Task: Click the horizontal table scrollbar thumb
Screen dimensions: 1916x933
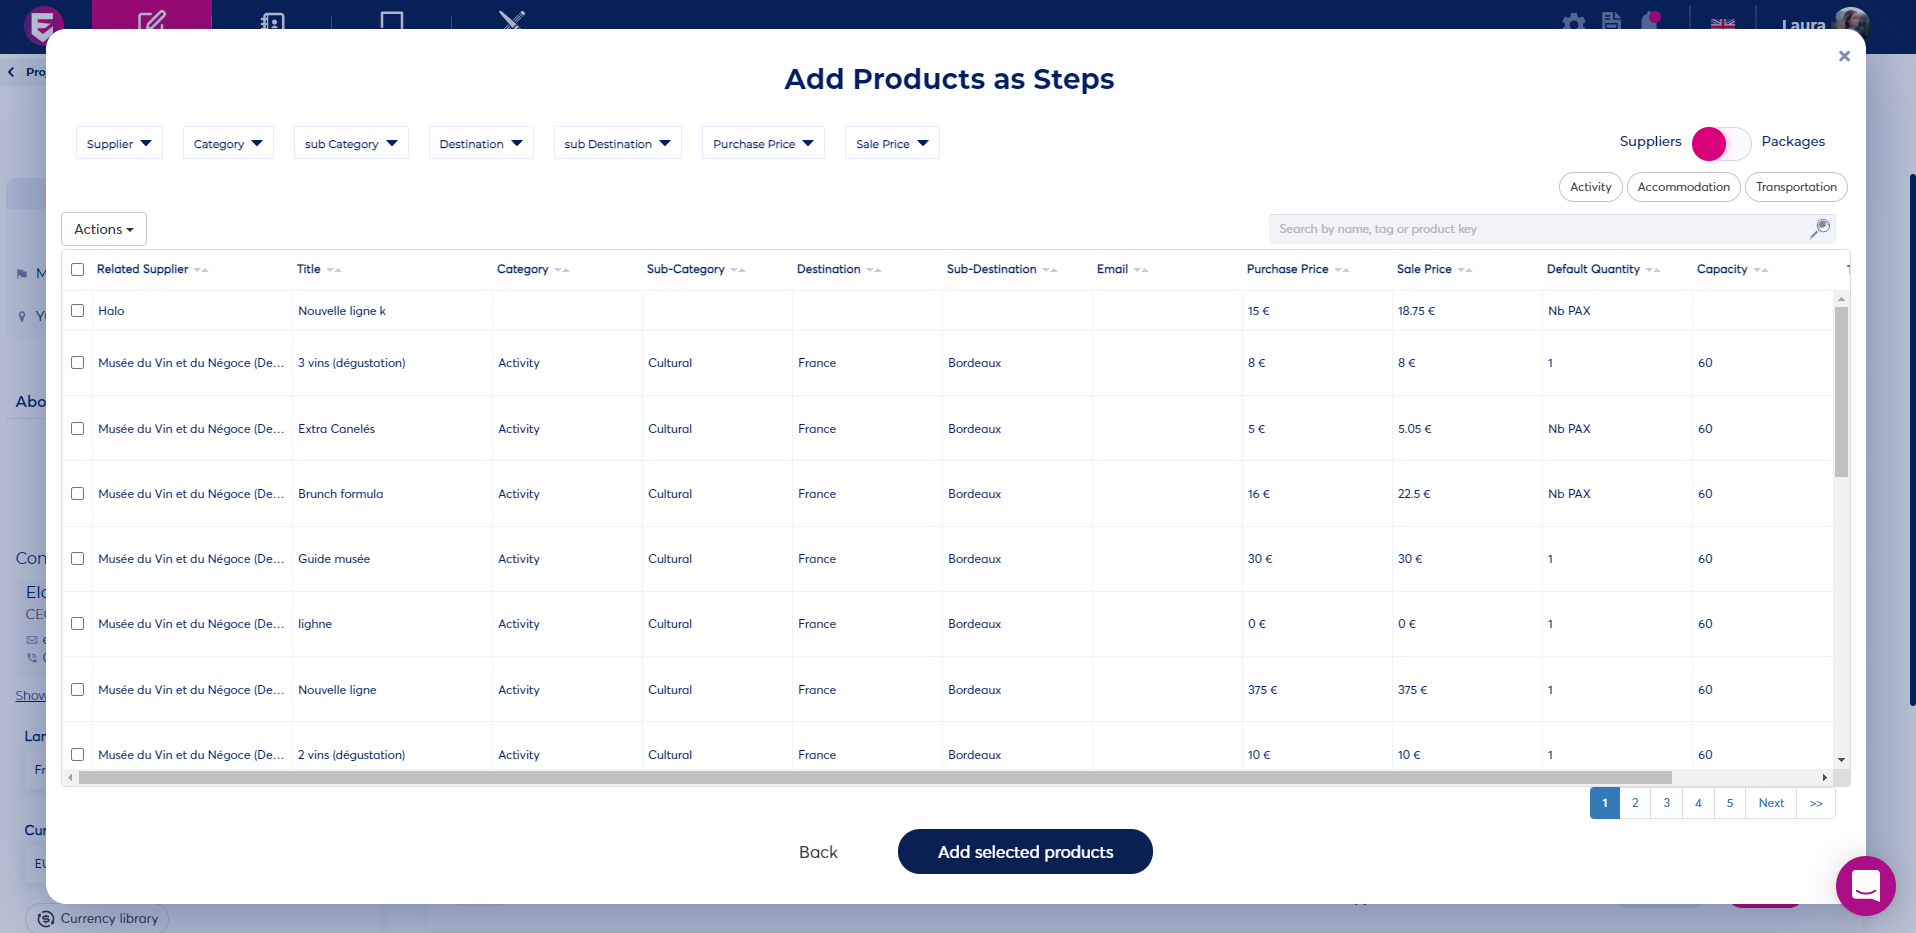Action: 875,777
